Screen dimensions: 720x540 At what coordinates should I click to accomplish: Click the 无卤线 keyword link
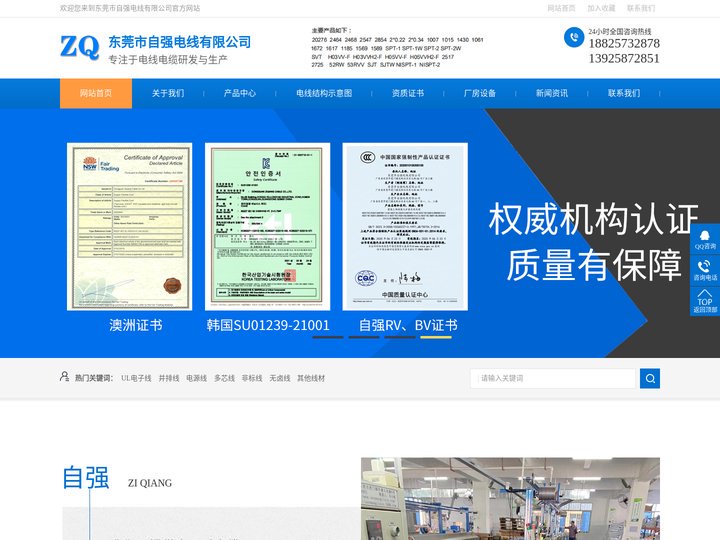(x=280, y=378)
